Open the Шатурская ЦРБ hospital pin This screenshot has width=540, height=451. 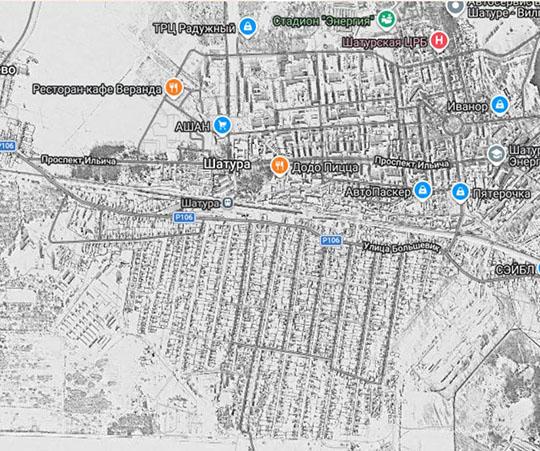[x=438, y=41]
